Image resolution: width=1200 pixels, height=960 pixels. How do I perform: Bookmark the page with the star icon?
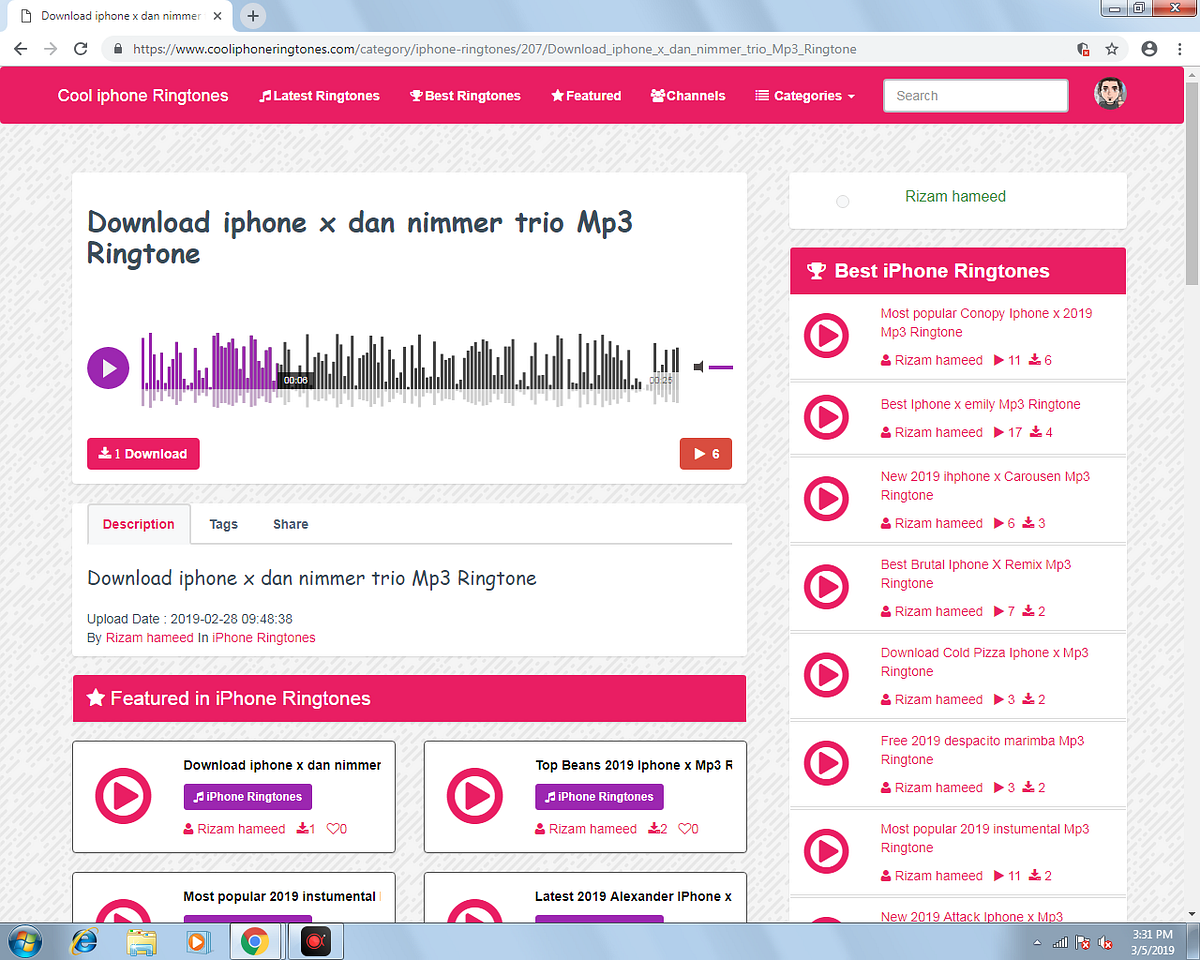tap(1111, 48)
